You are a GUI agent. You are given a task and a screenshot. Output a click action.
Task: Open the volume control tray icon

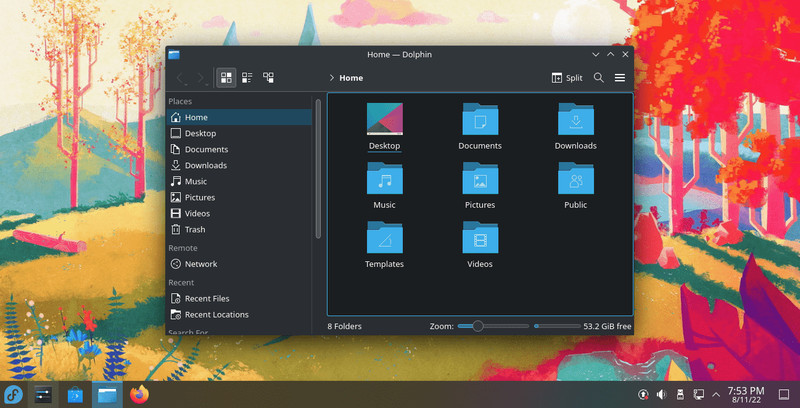coord(661,394)
